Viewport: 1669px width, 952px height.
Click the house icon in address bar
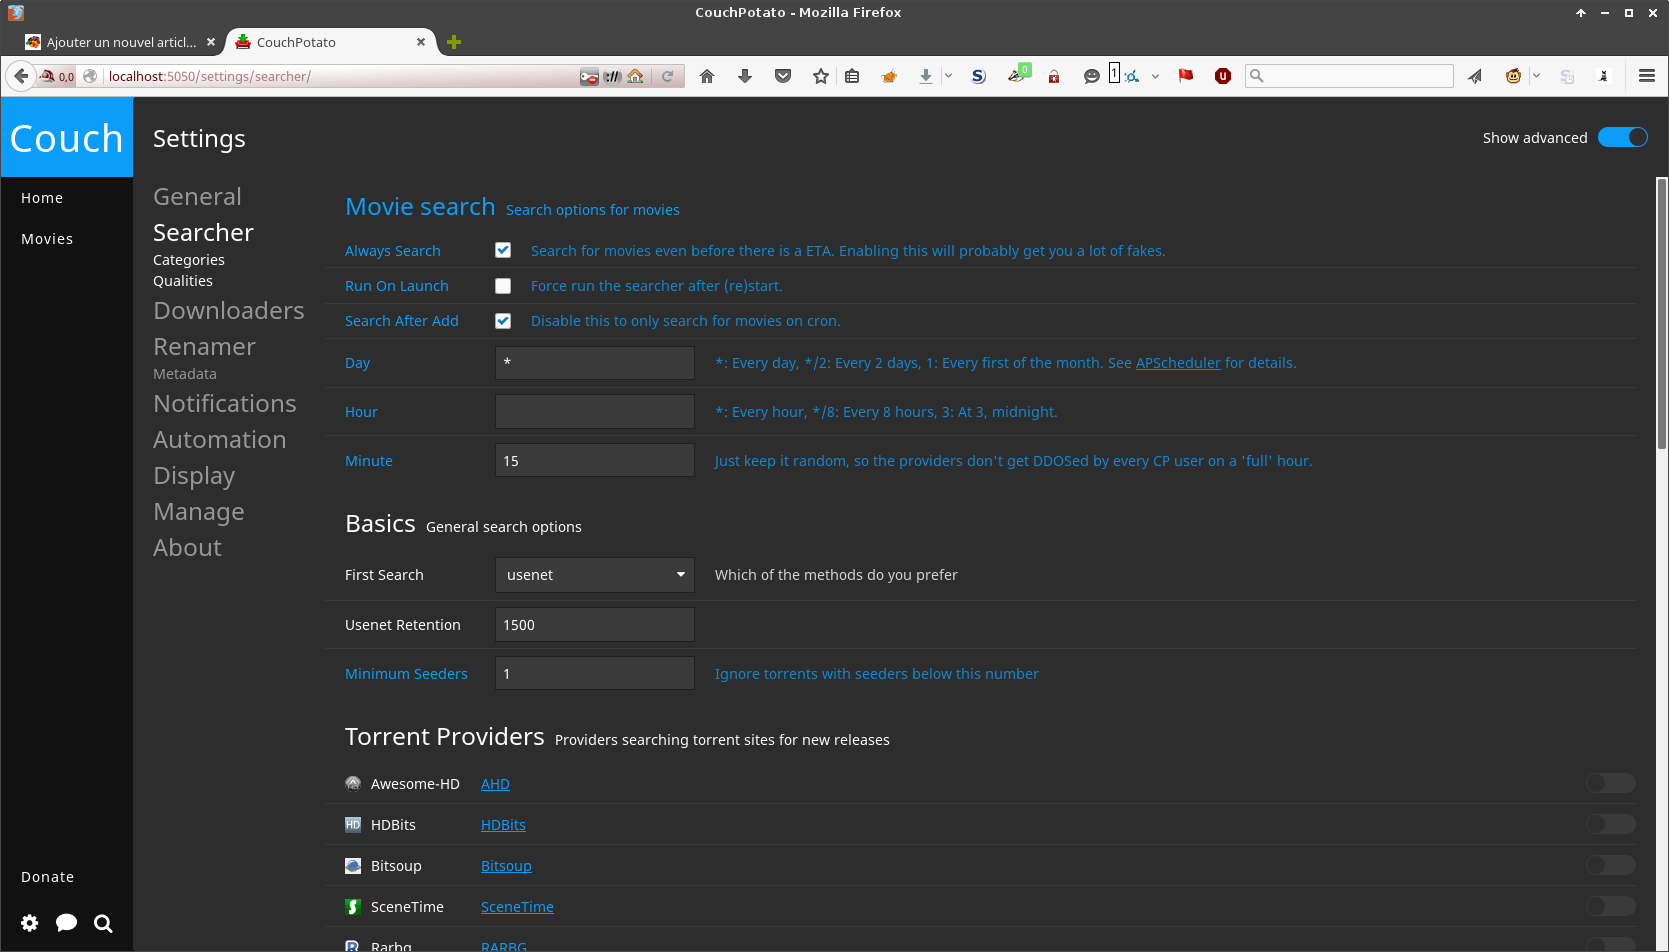tap(635, 76)
